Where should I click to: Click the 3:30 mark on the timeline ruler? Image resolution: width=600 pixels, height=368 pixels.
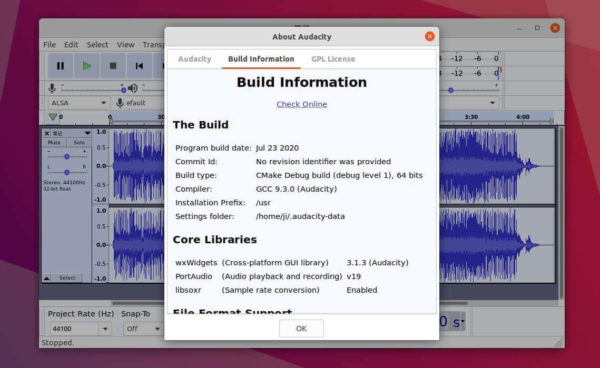471,117
